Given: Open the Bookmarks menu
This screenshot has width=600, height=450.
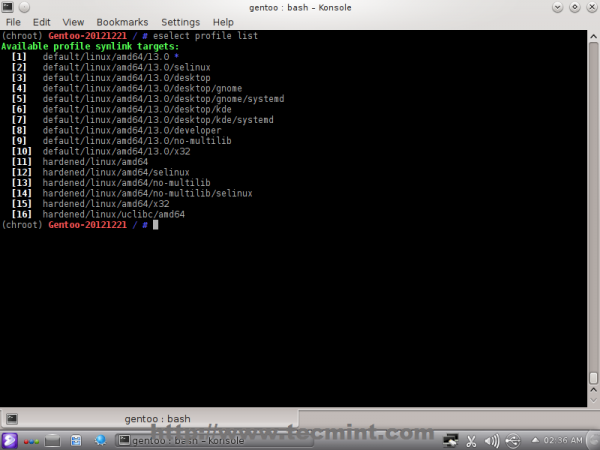Looking at the screenshot, I should click(122, 22).
